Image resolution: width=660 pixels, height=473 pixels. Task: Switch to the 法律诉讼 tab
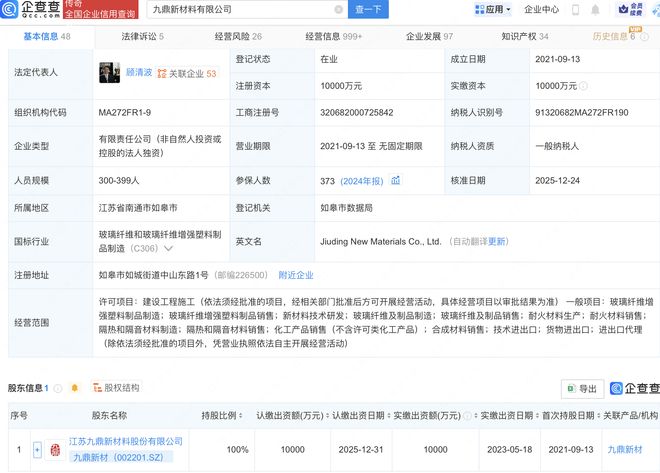(x=142, y=36)
